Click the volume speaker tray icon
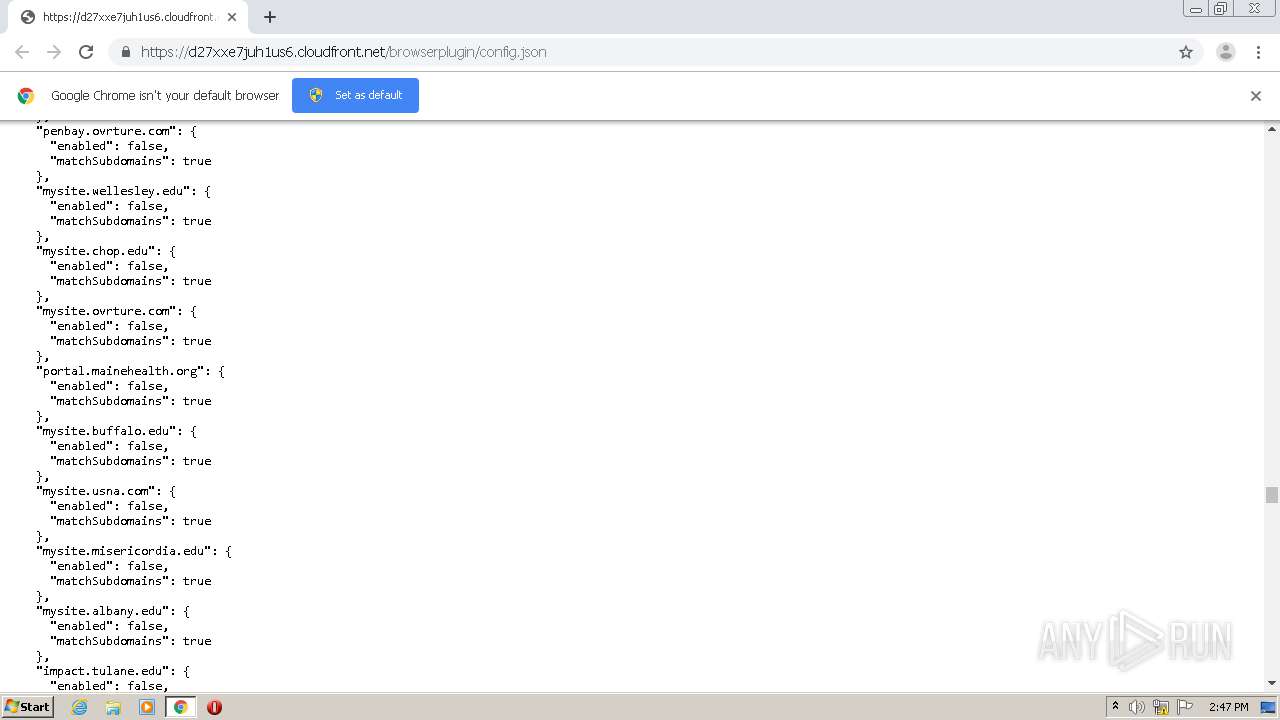The width and height of the screenshot is (1280, 720). [x=1137, y=707]
